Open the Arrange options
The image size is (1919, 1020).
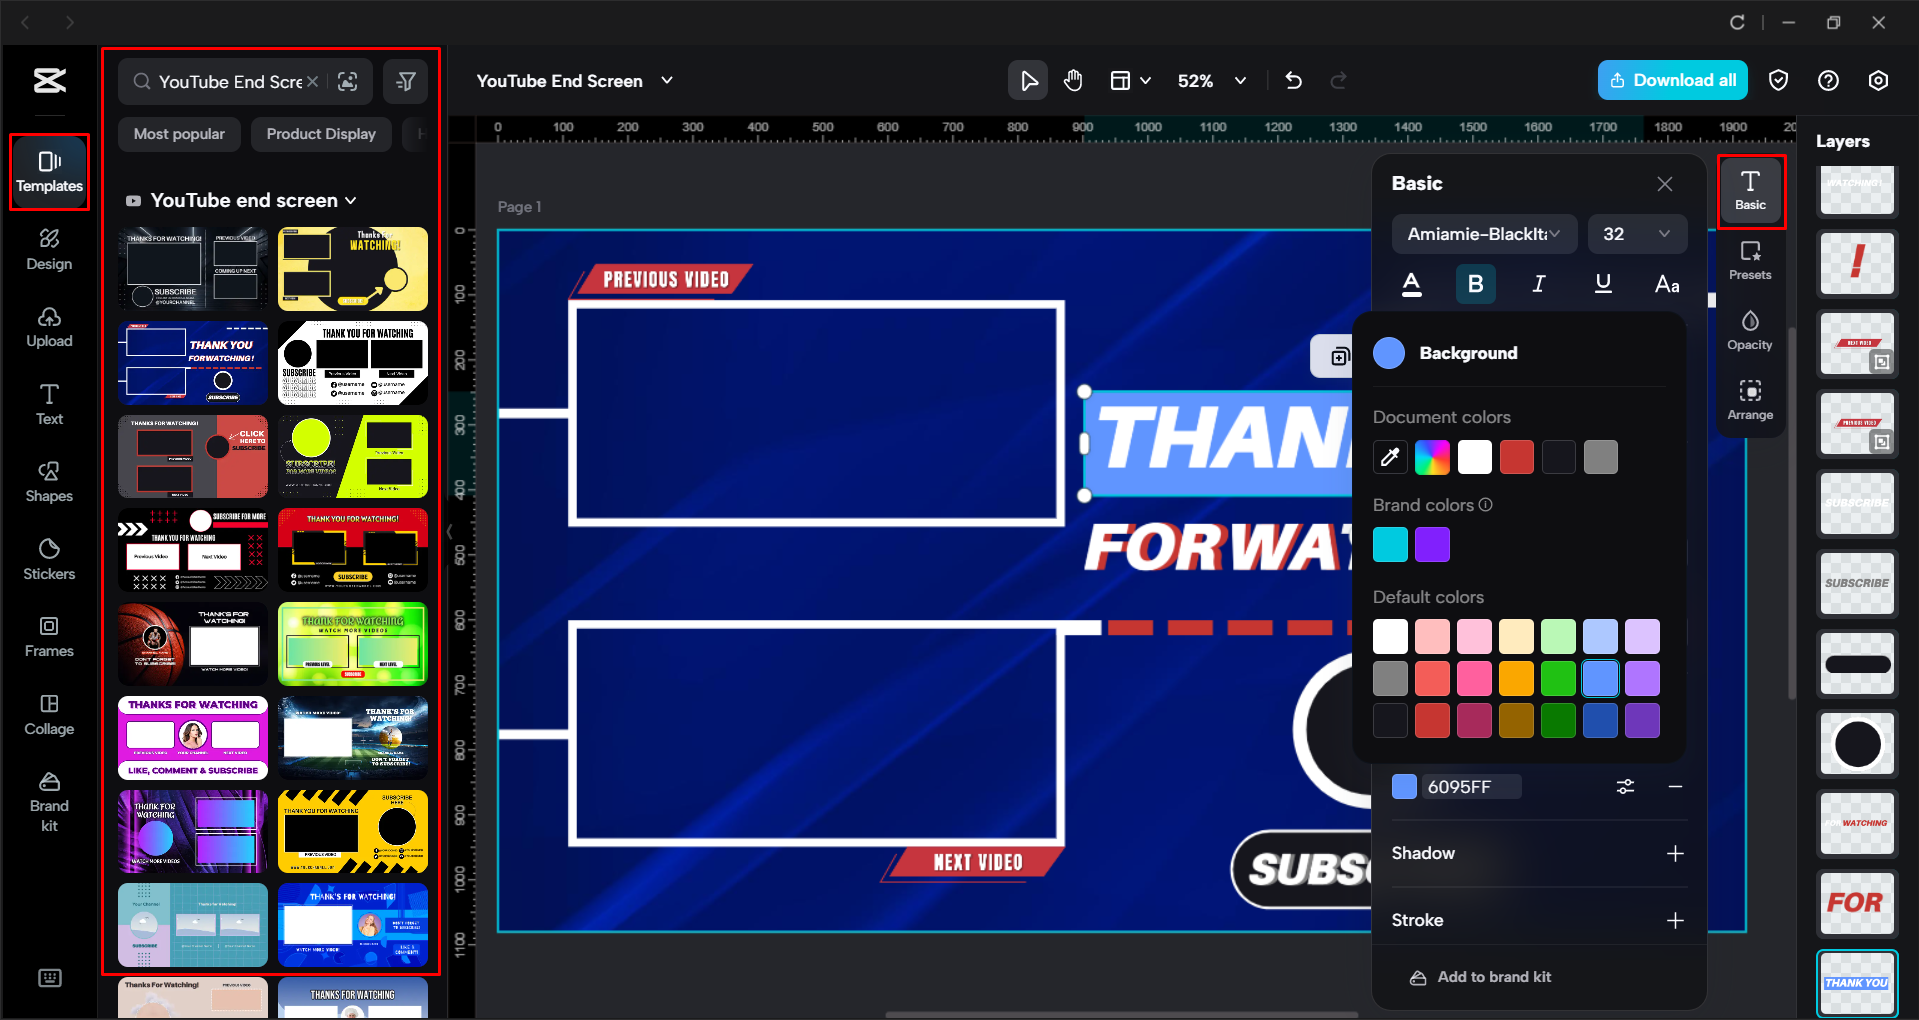coord(1750,399)
